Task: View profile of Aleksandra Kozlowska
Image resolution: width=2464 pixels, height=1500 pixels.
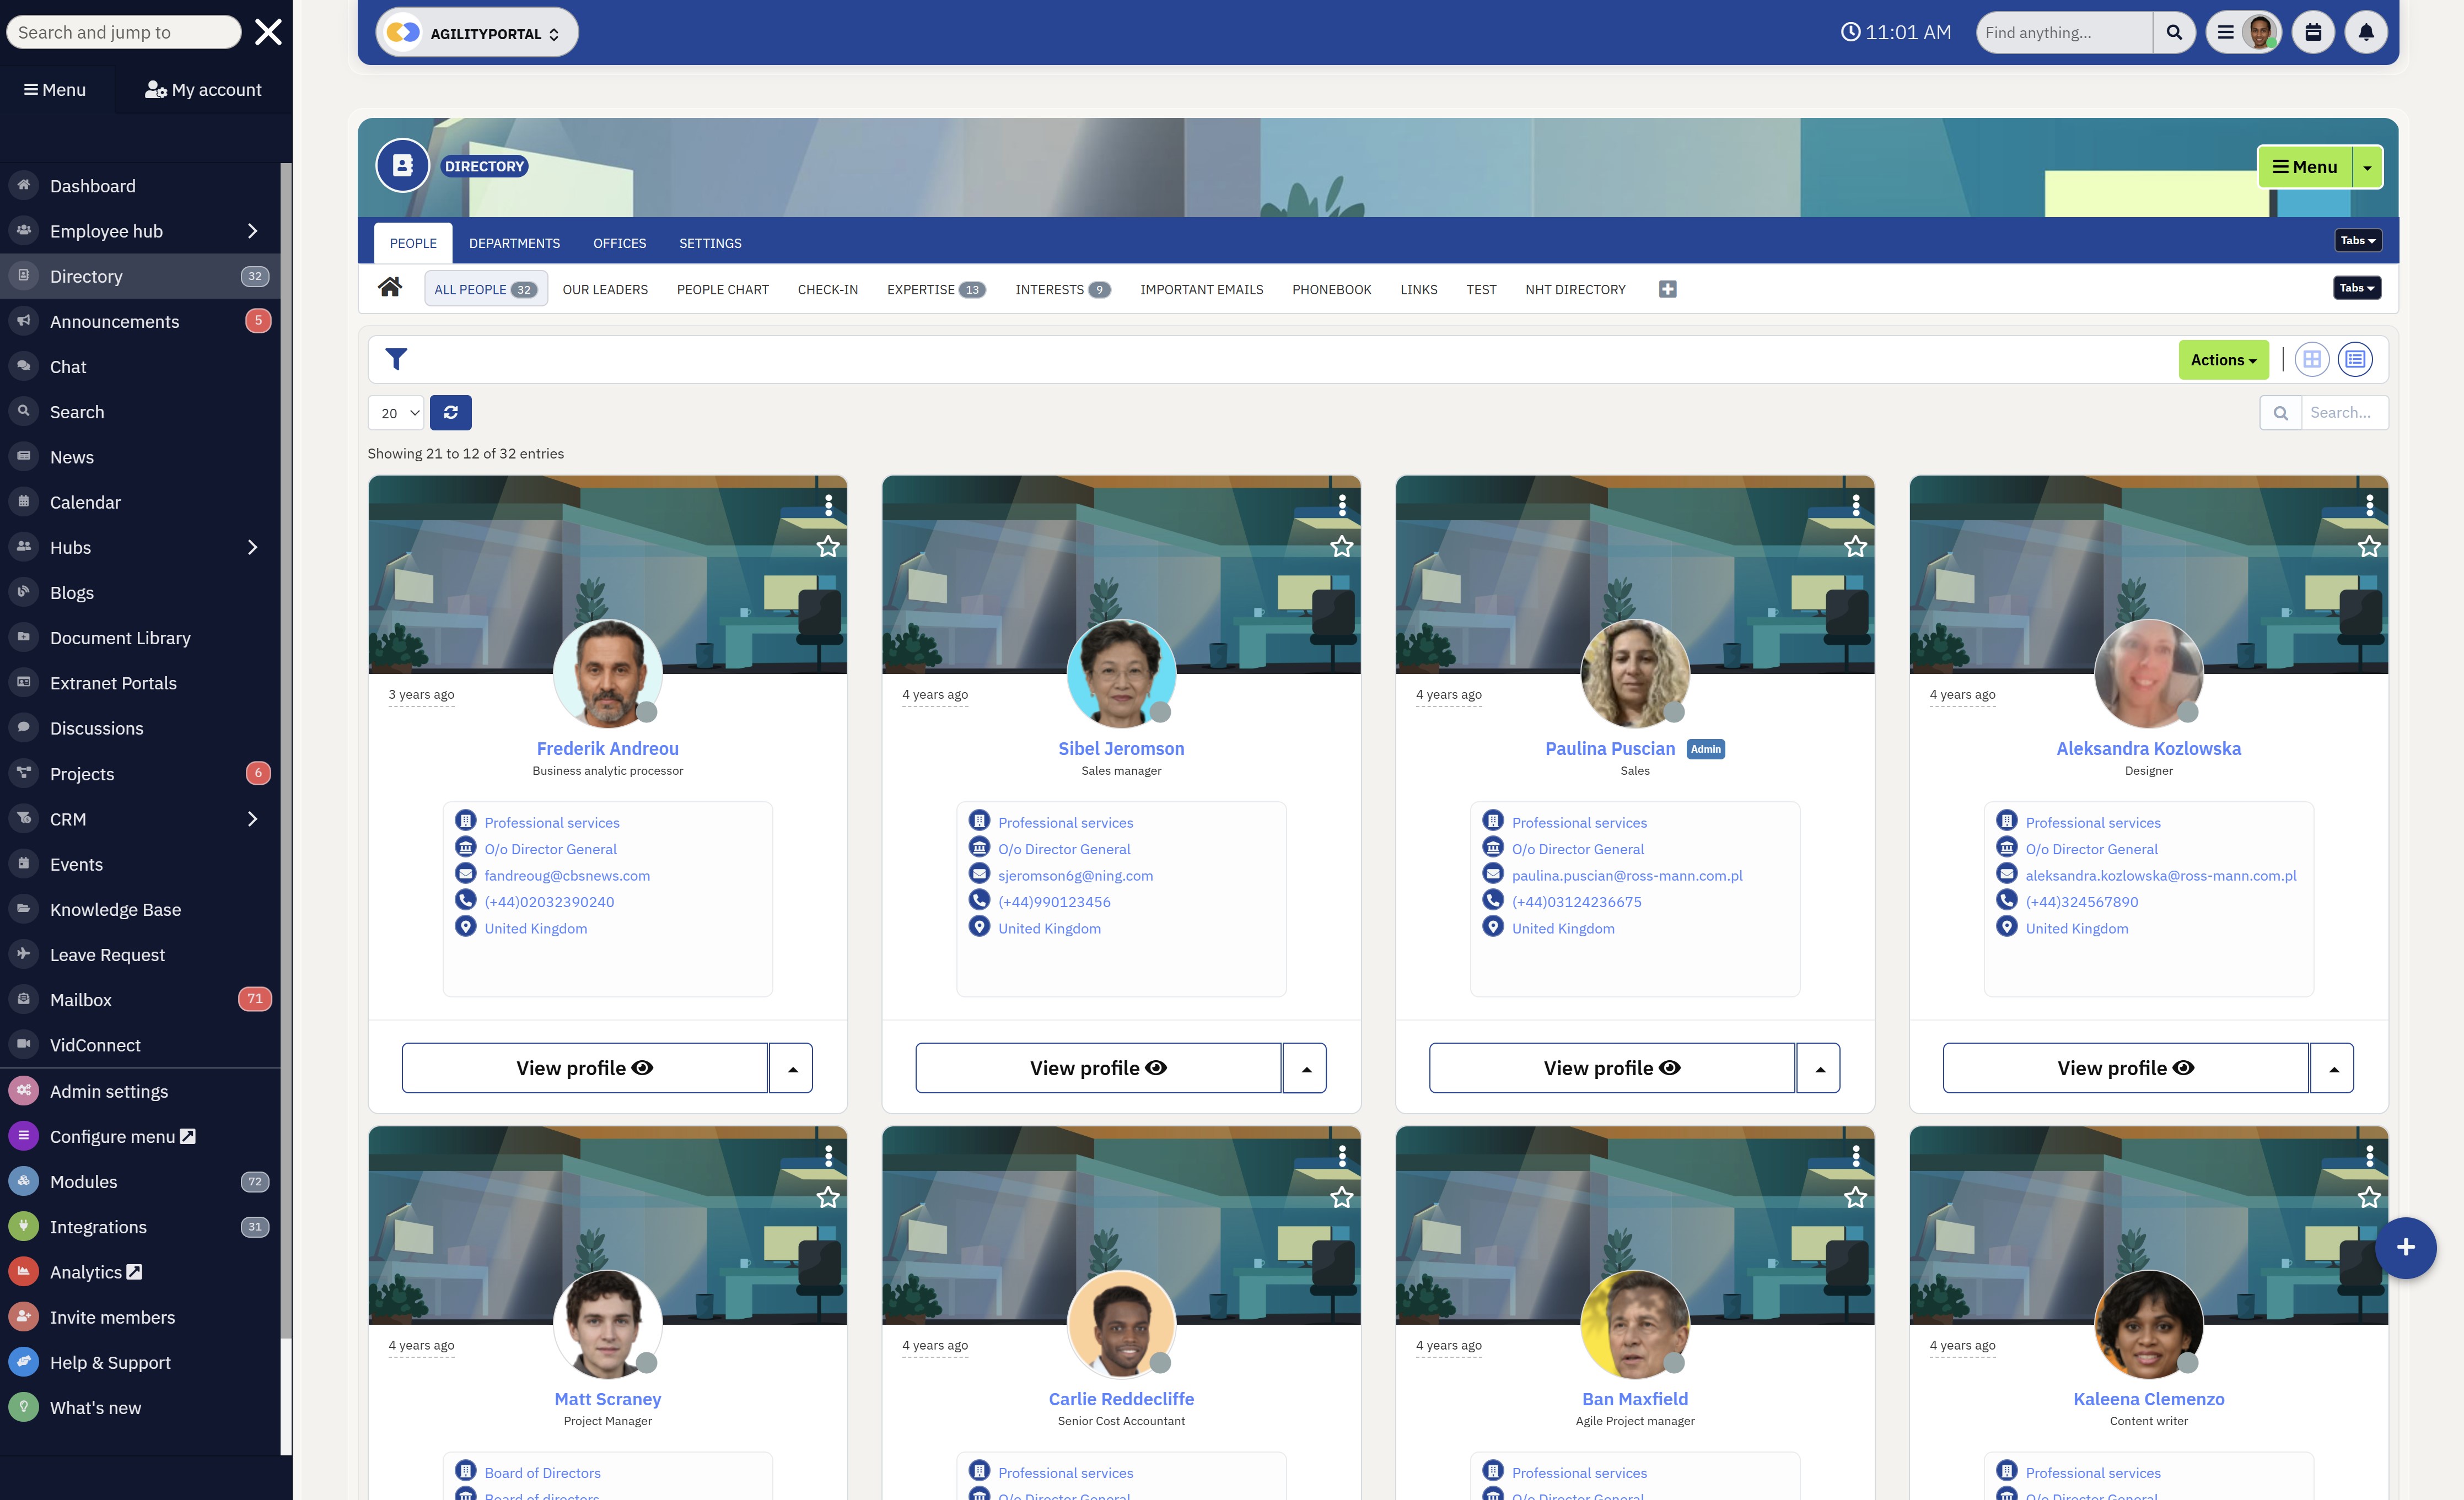Action: (x=2125, y=1068)
